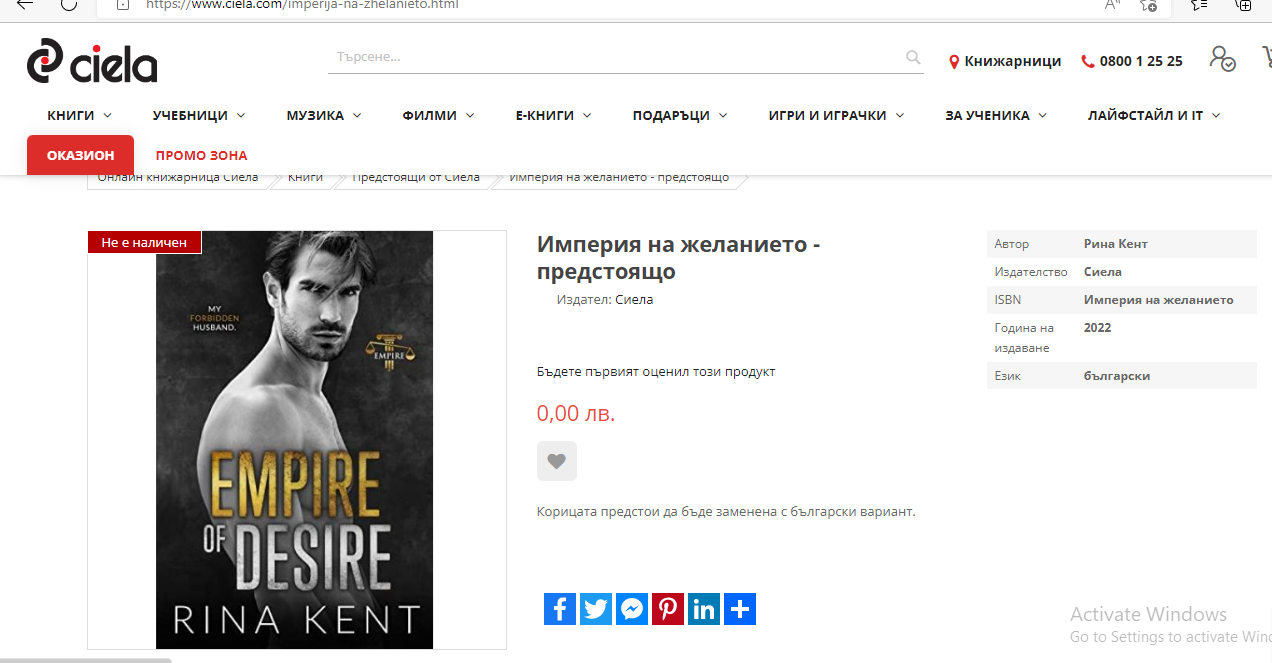
Task: Open the ПОДАРЪЦИ menu
Action: tap(680, 116)
